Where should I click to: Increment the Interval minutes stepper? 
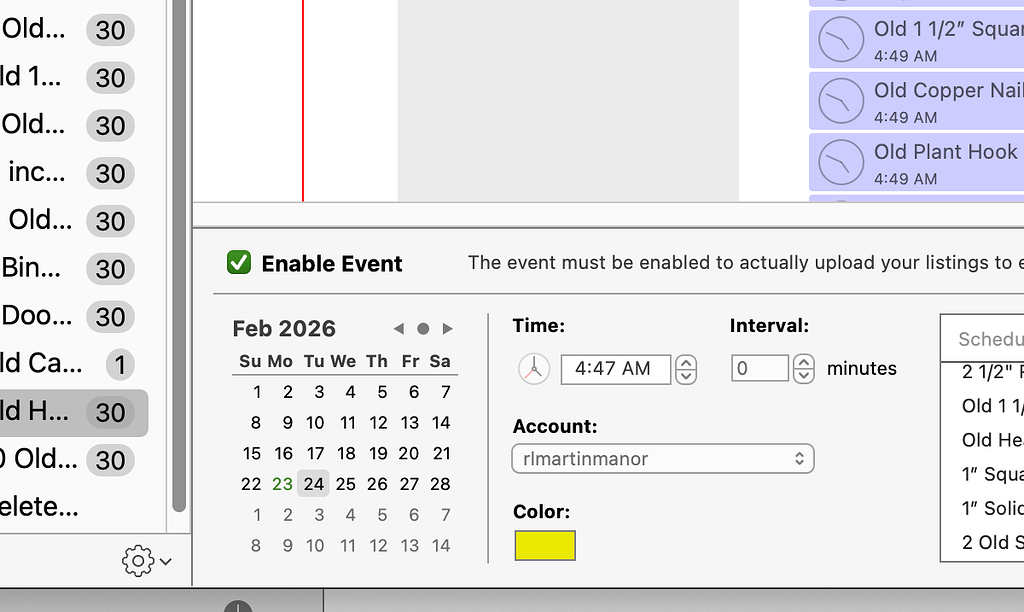click(x=803, y=362)
